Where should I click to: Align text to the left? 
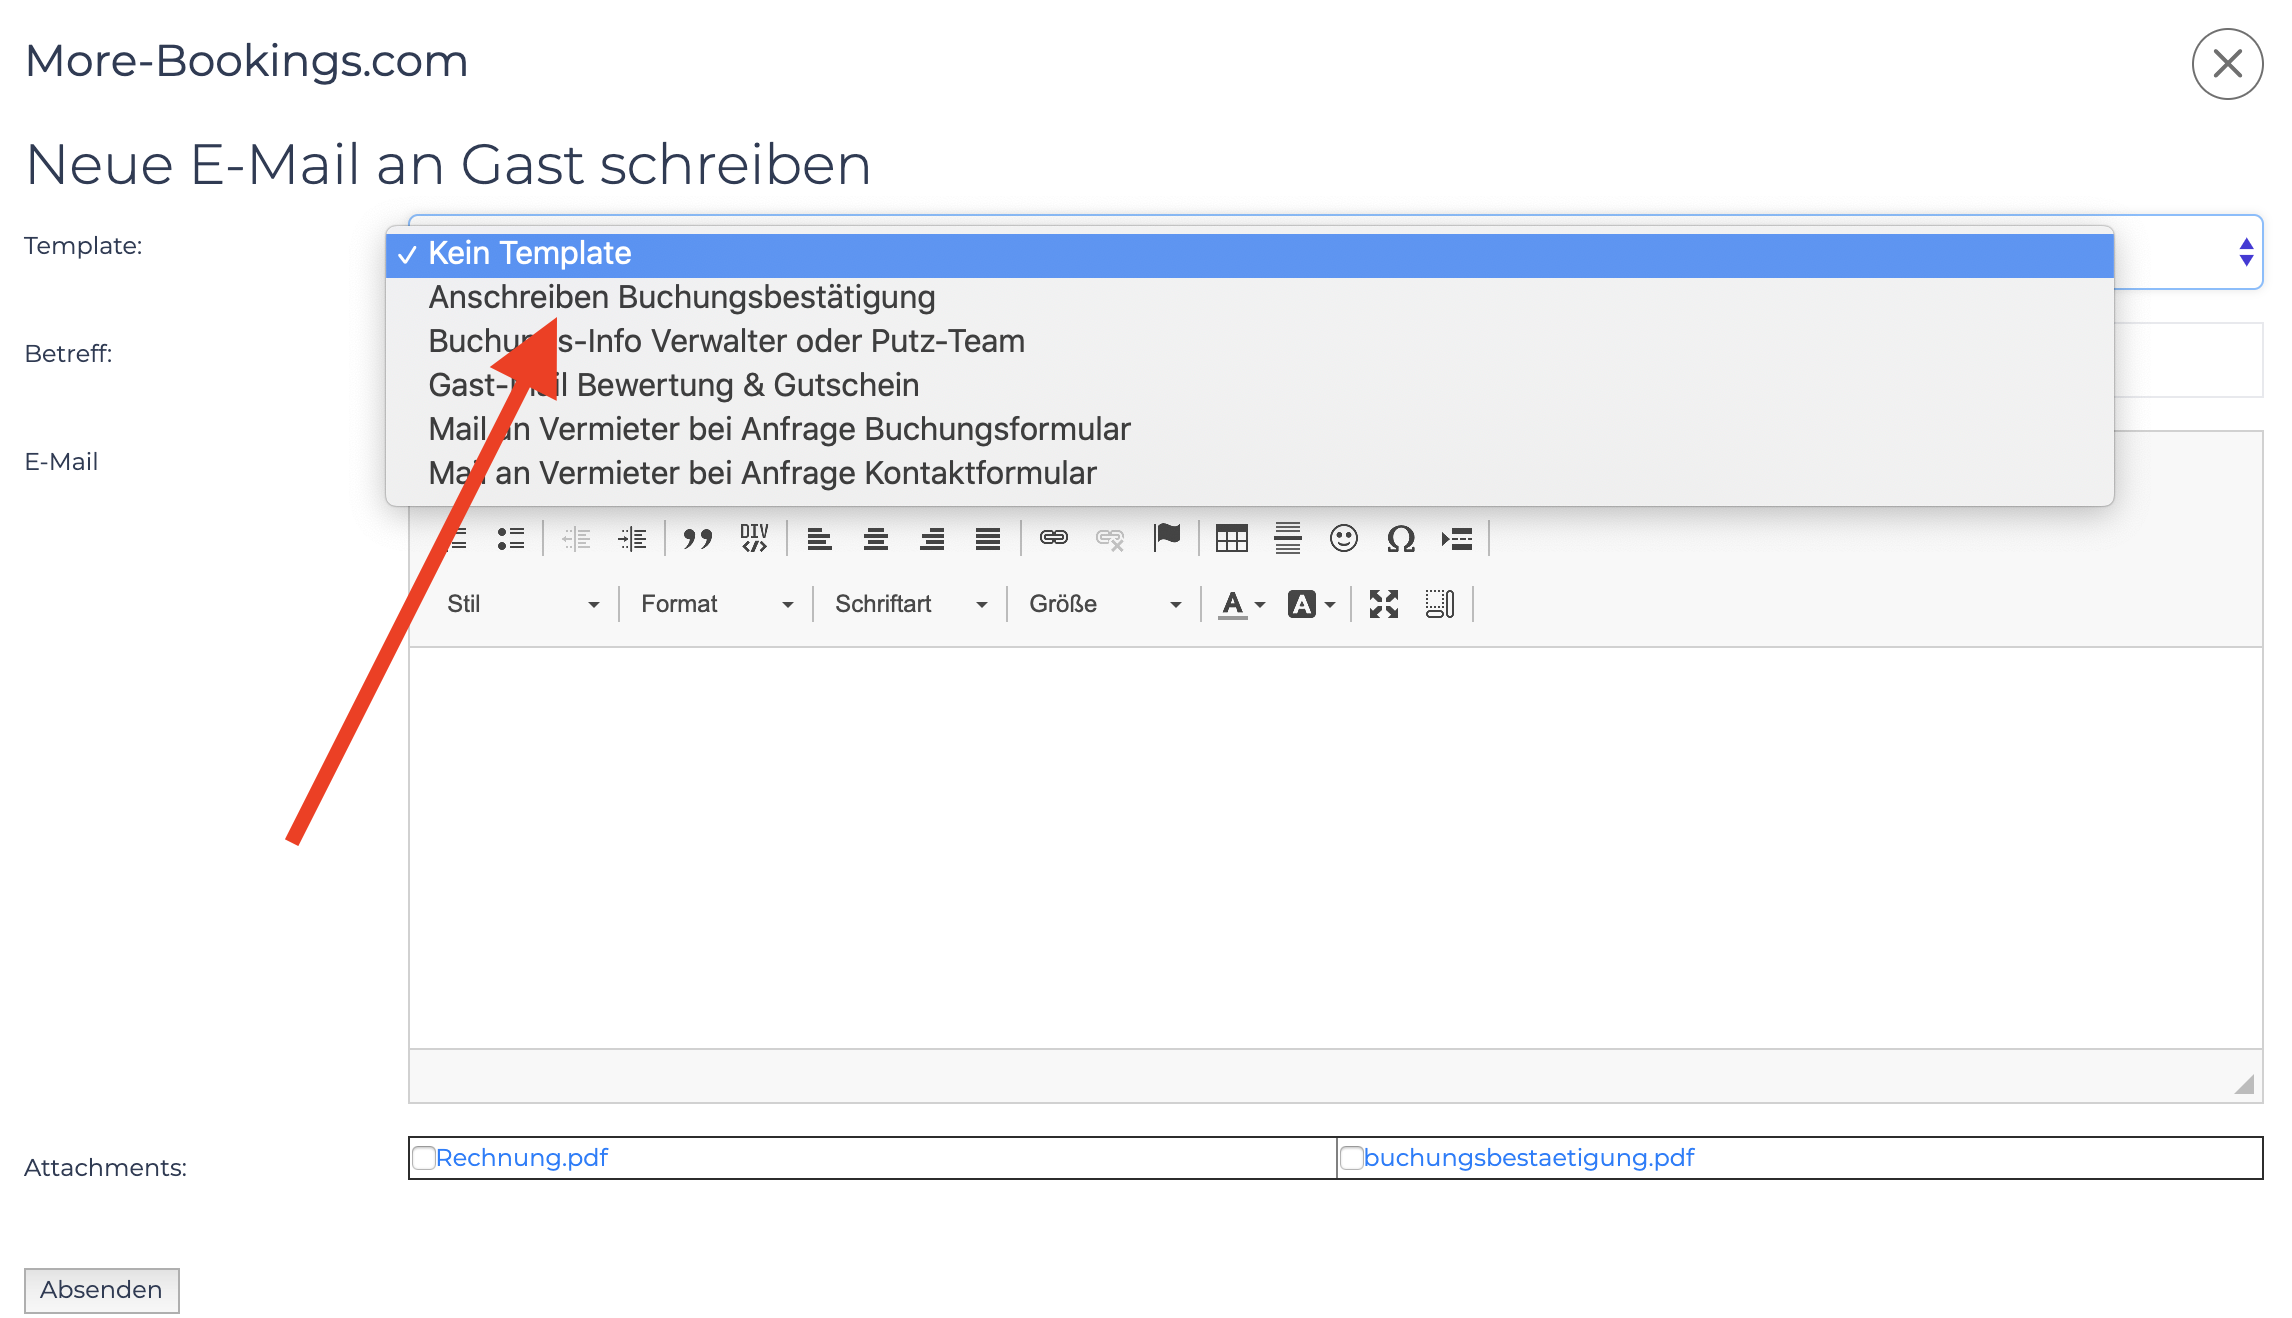[x=820, y=539]
